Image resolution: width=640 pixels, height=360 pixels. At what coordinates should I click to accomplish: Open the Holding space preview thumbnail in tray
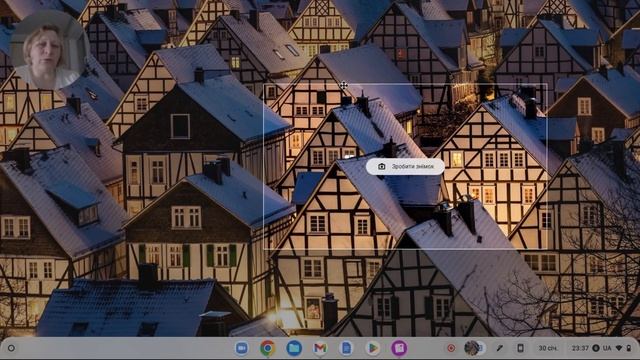[x=474, y=348]
